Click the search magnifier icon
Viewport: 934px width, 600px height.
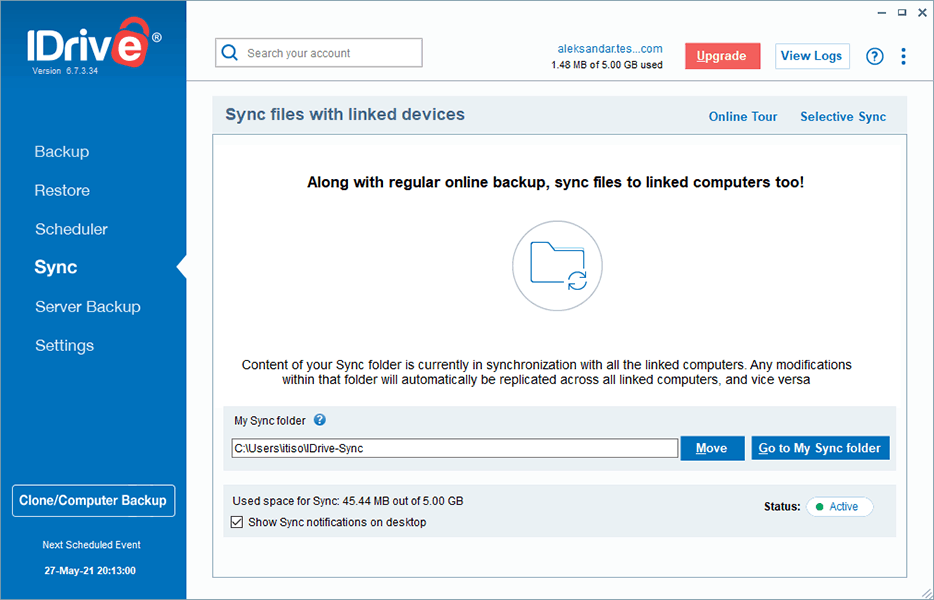point(229,53)
